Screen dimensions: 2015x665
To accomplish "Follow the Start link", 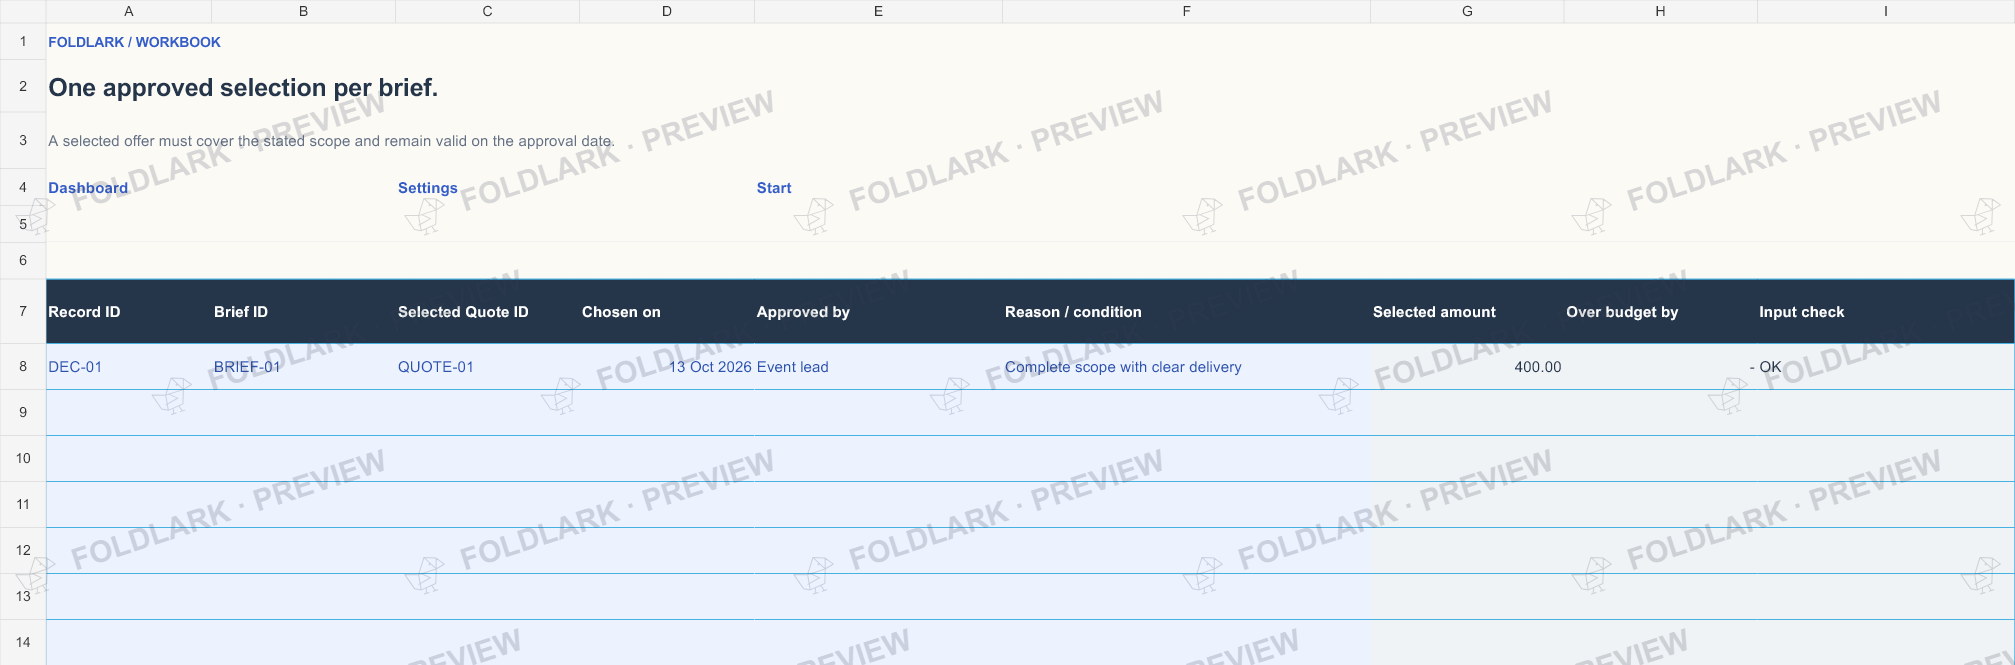I will click(774, 188).
